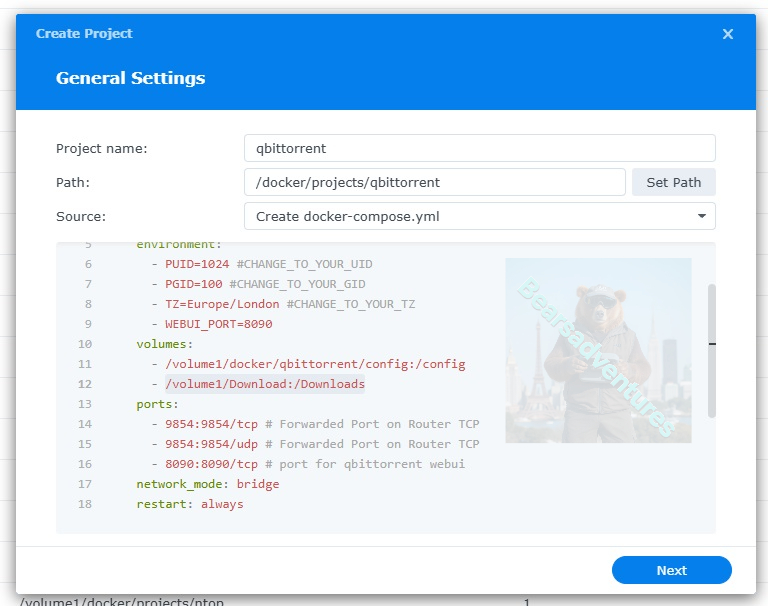The width and height of the screenshot is (768, 606).
Task: Click the bear watermark image
Action: pyautogui.click(x=598, y=350)
